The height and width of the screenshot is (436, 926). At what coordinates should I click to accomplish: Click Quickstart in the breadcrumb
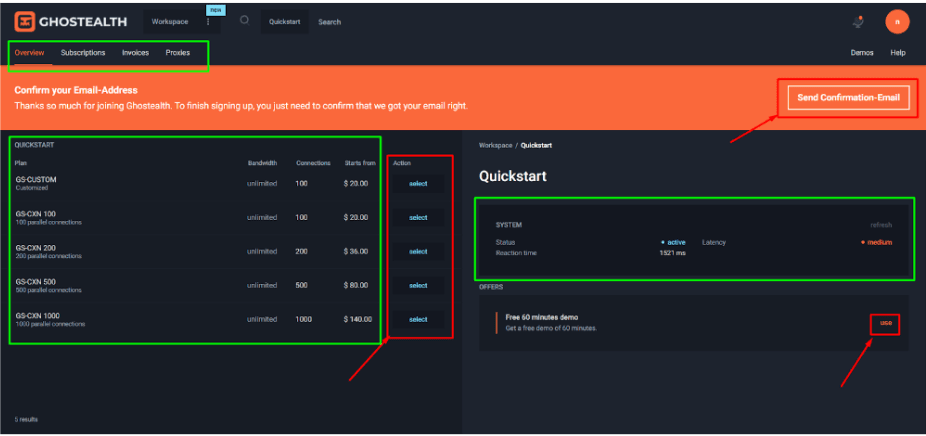[x=536, y=145]
